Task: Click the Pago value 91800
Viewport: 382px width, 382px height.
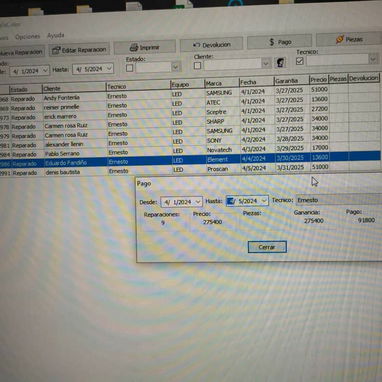Action: pyautogui.click(x=366, y=220)
